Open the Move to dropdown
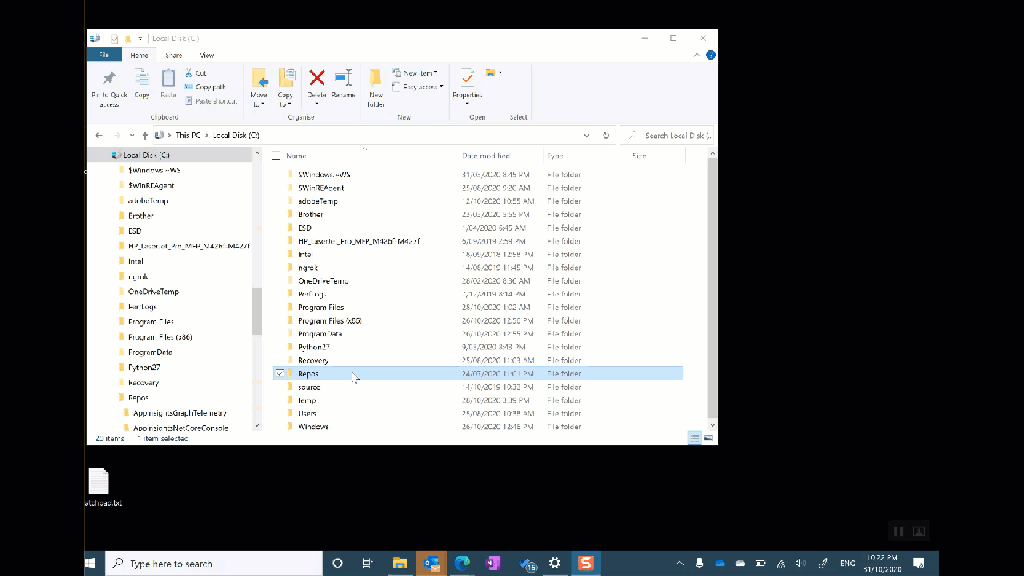Image resolution: width=1024 pixels, height=576 pixels. click(x=259, y=85)
